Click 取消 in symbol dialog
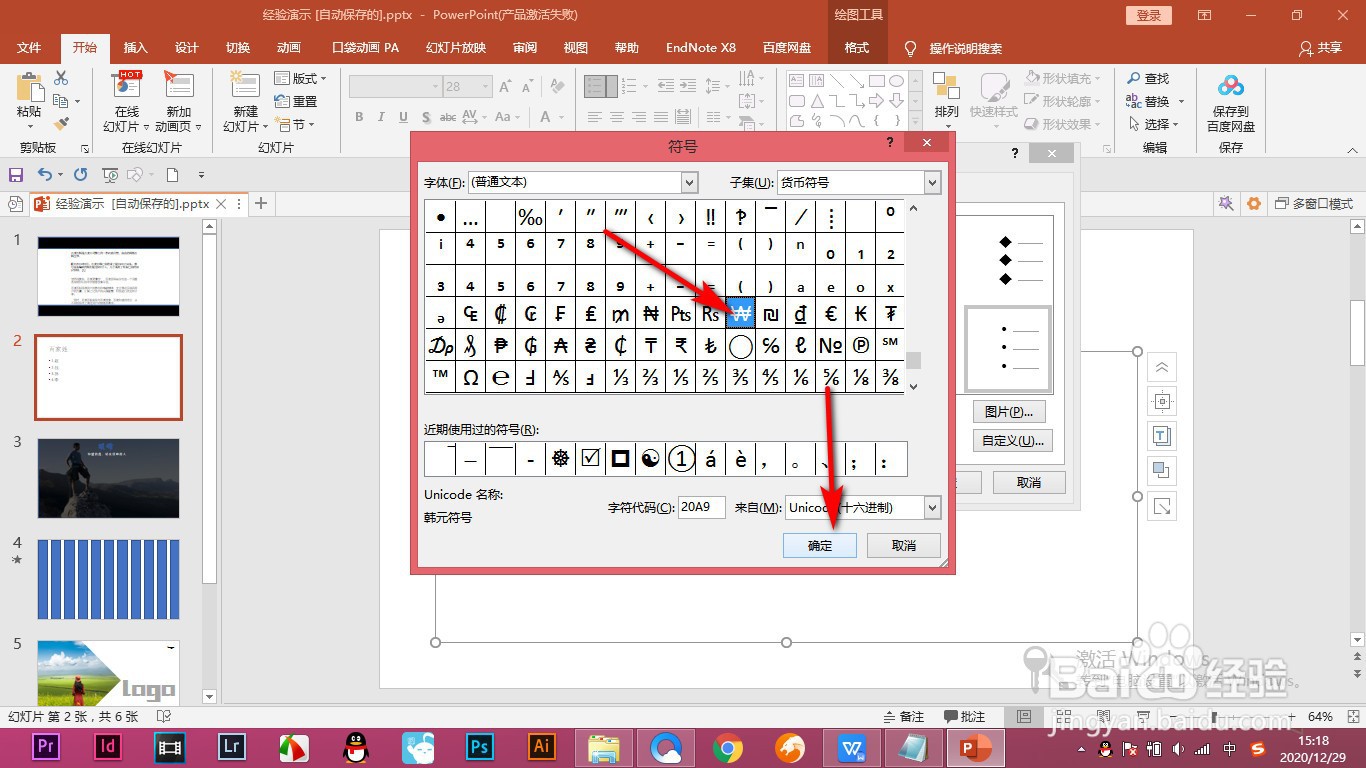The width and height of the screenshot is (1366, 768). [x=904, y=545]
